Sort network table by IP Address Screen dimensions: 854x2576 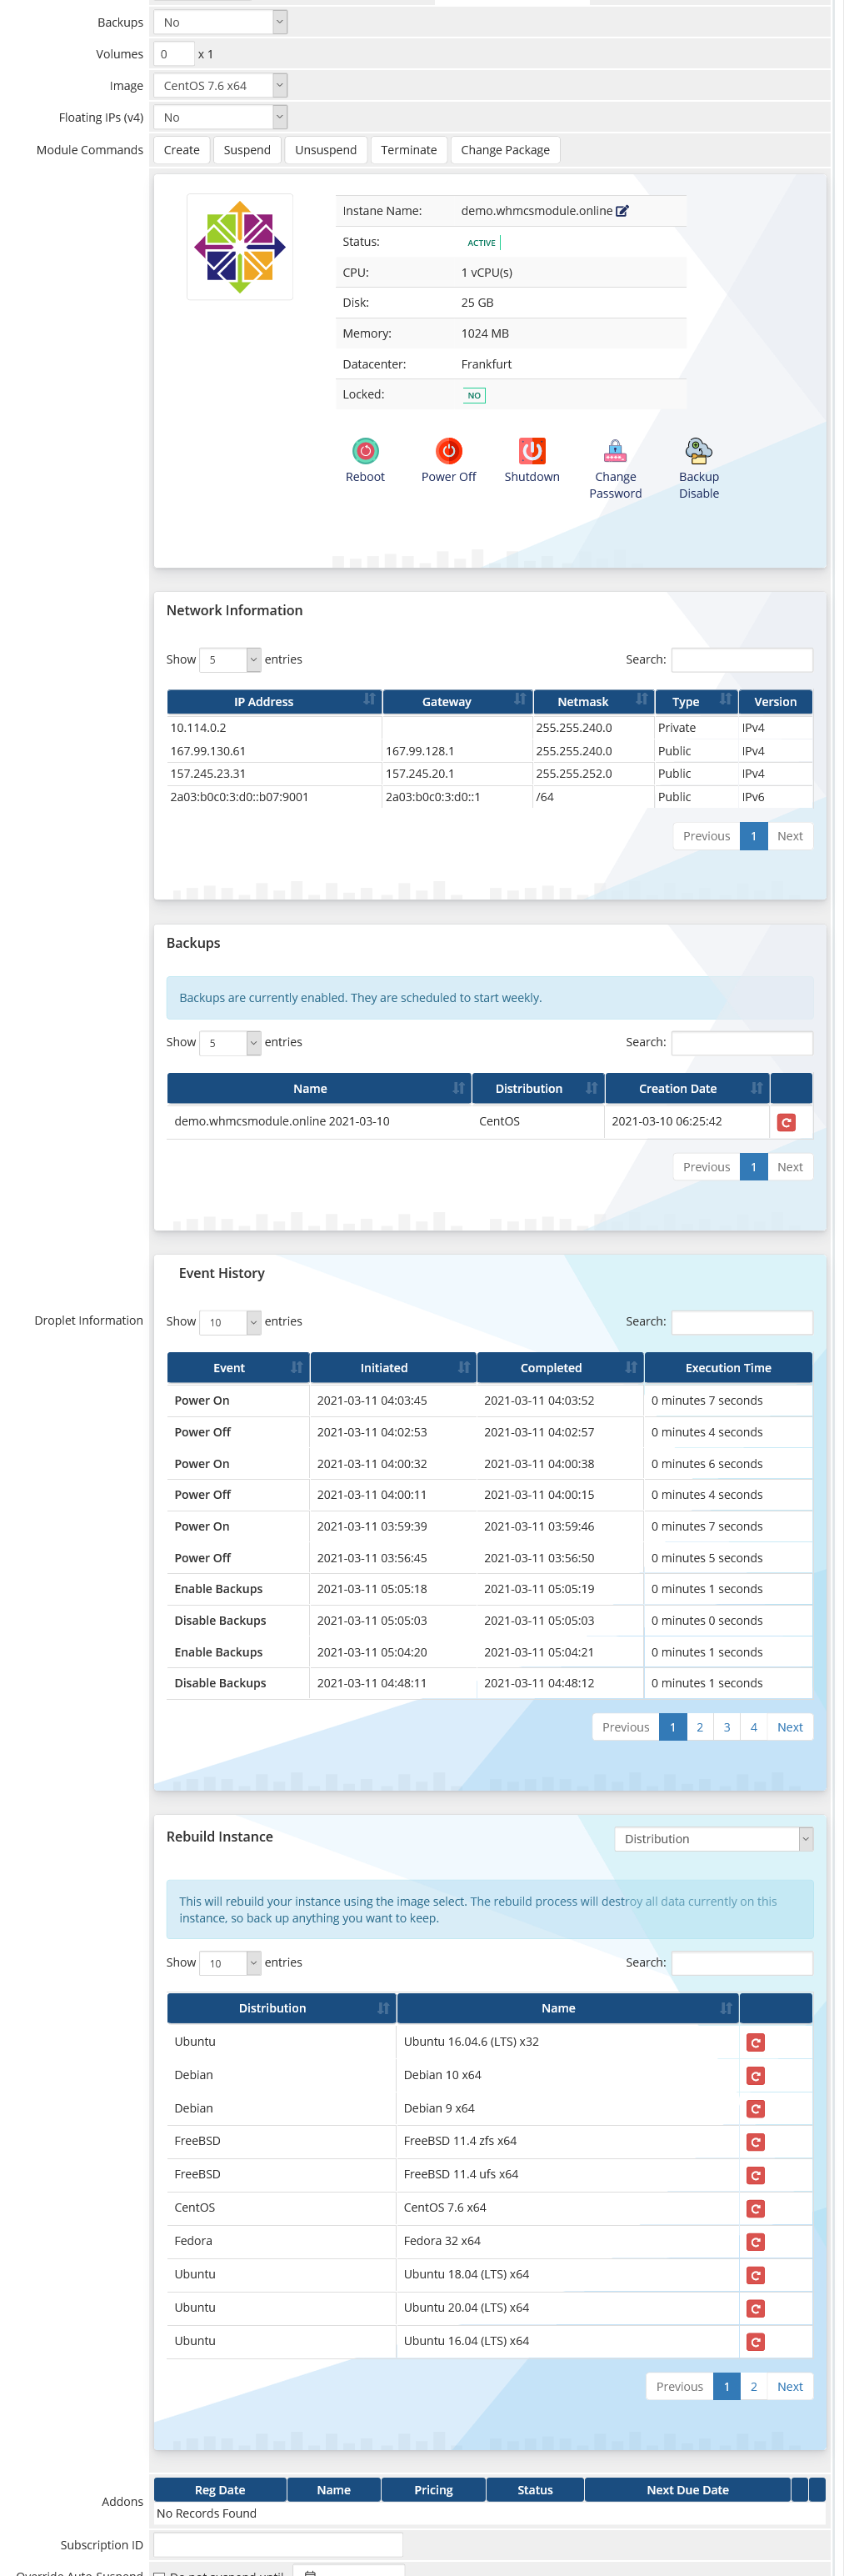pos(273,702)
